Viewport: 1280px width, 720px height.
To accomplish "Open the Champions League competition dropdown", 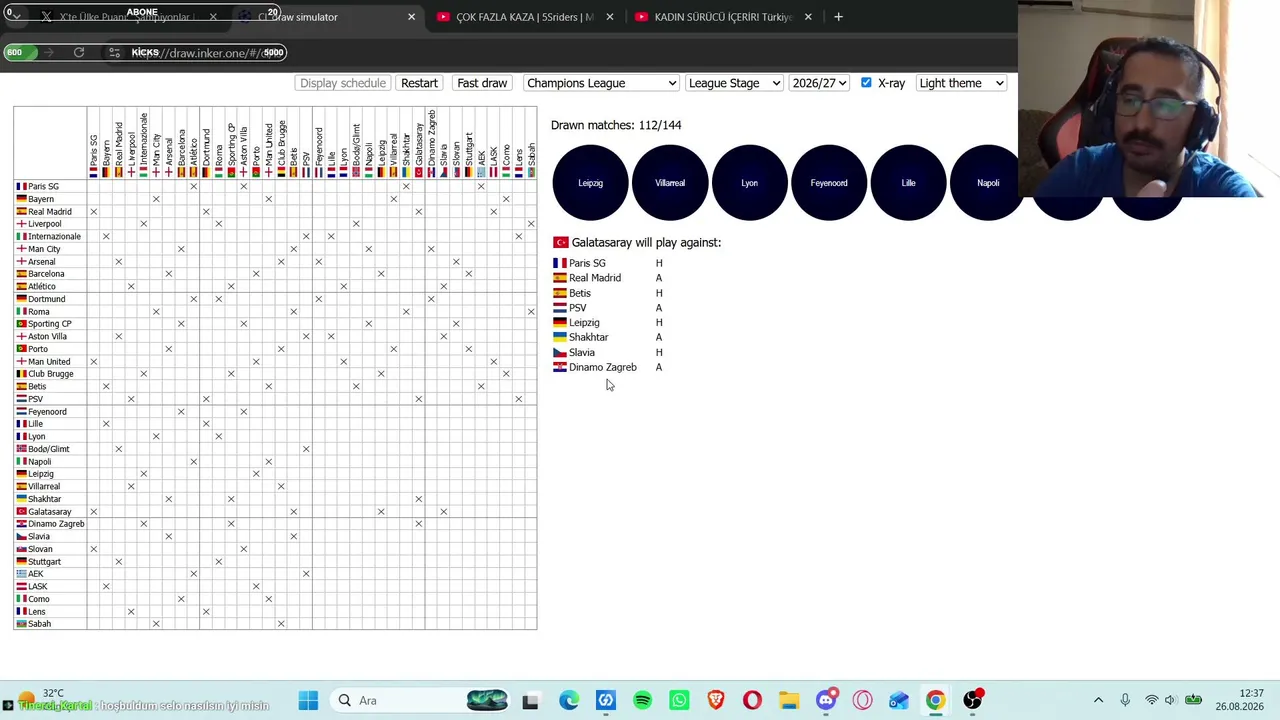I will pyautogui.click(x=601, y=83).
